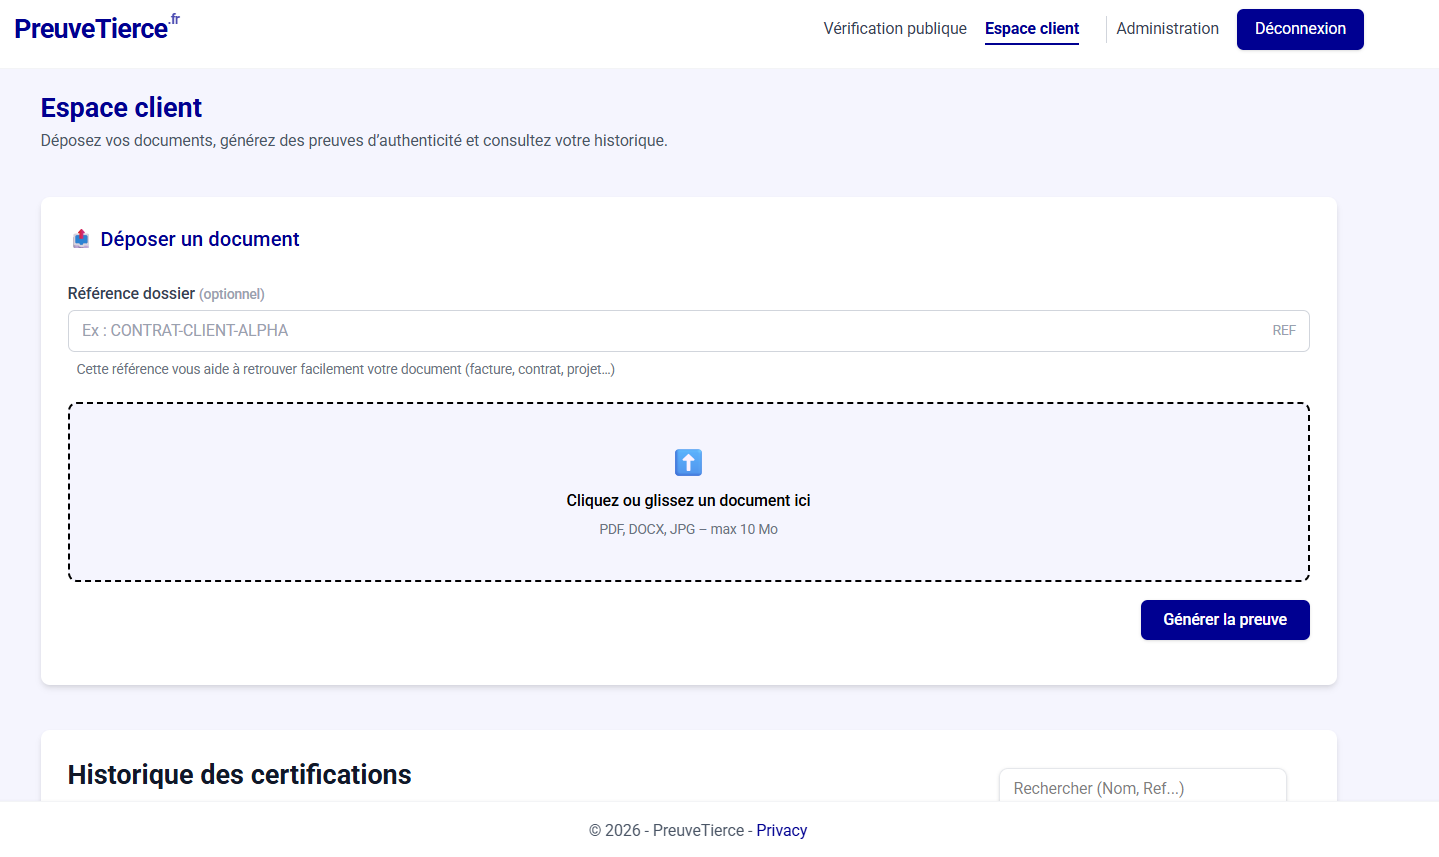Click the PDF, DOCX, JPG size hint text
Screen dimensions: 1439x857
click(687, 528)
